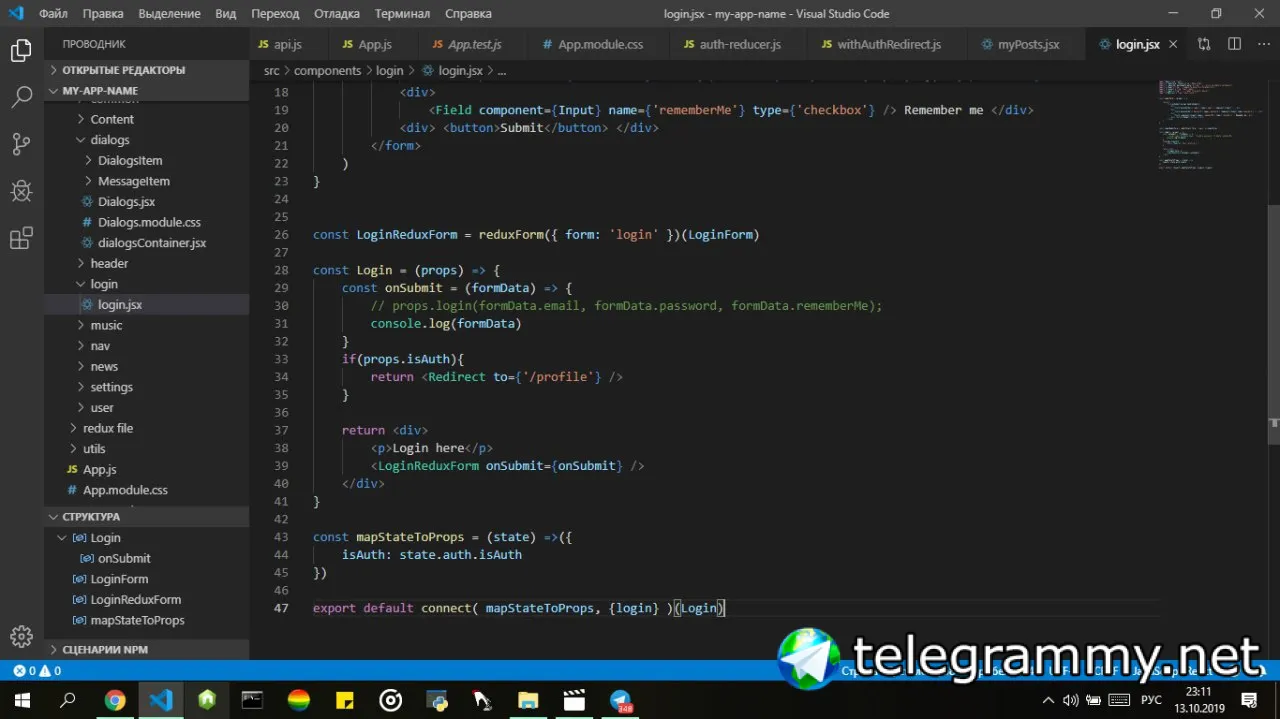Open the Manage gear menu
The width and height of the screenshot is (1280, 719).
21,636
